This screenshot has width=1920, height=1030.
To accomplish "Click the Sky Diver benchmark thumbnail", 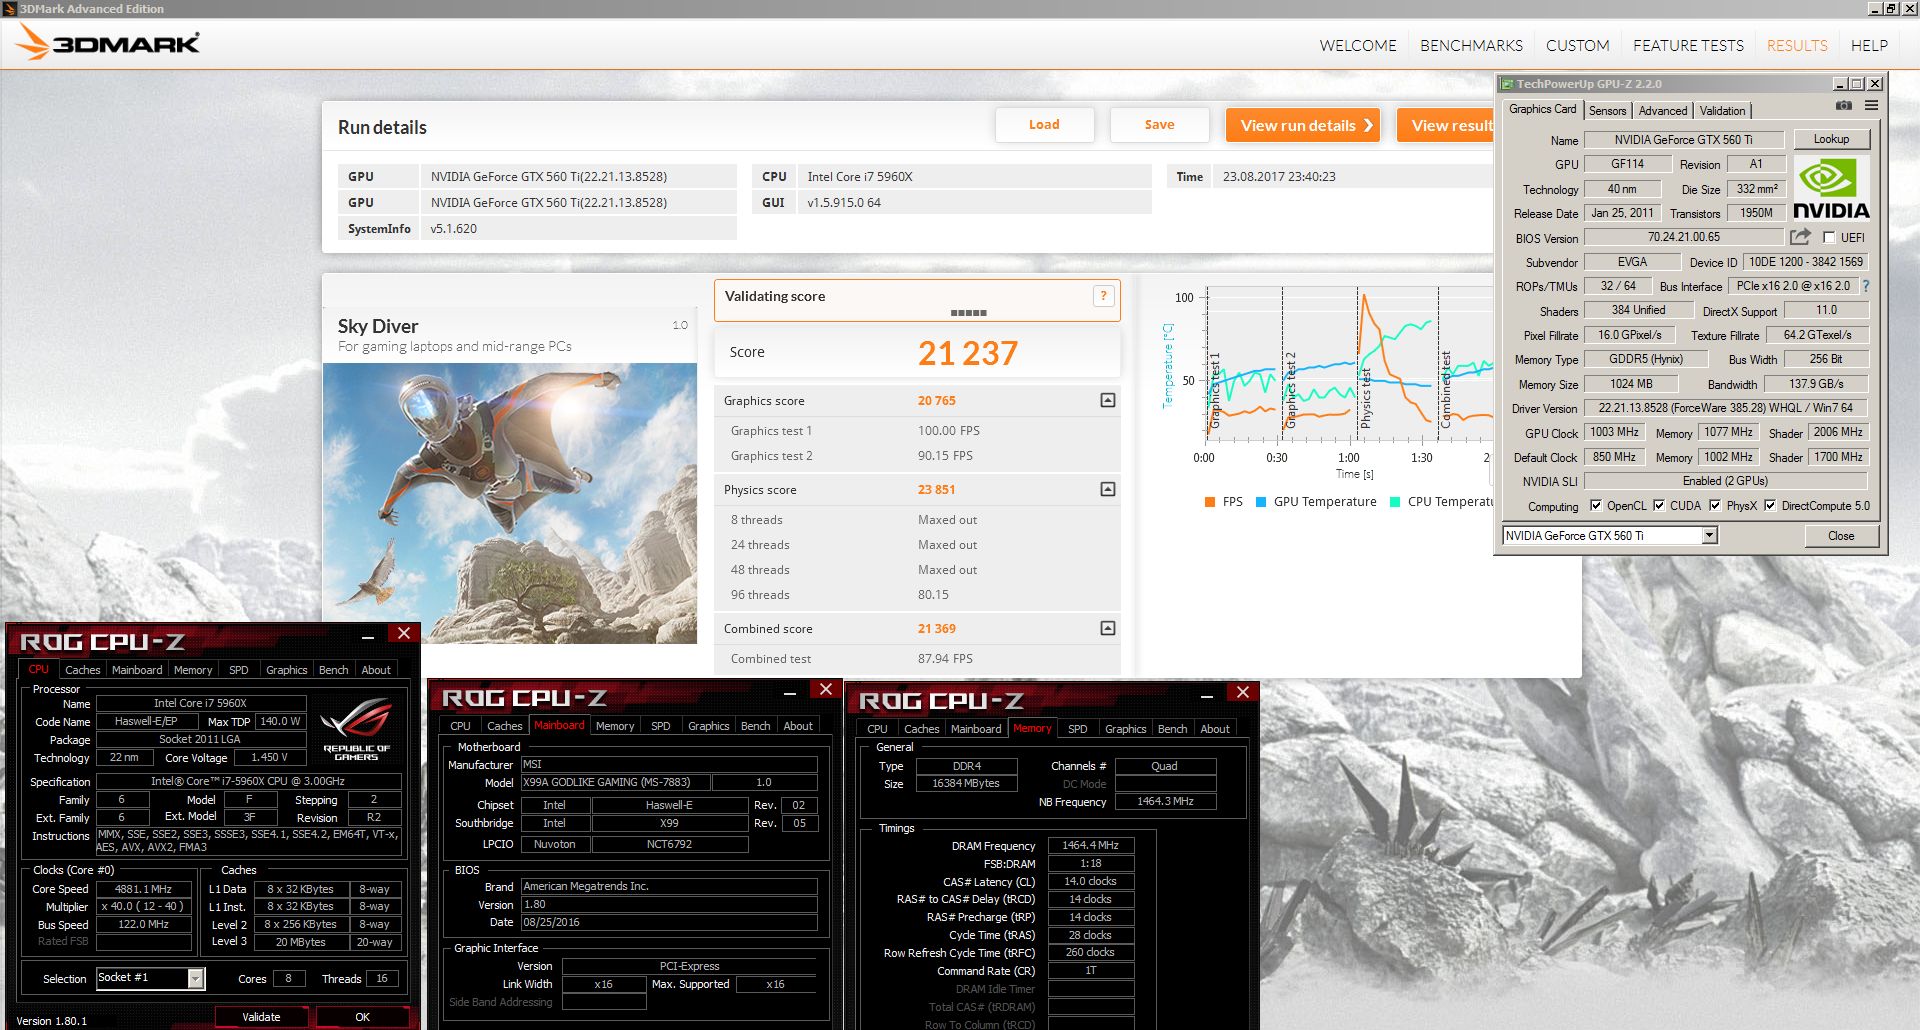I will (510, 503).
